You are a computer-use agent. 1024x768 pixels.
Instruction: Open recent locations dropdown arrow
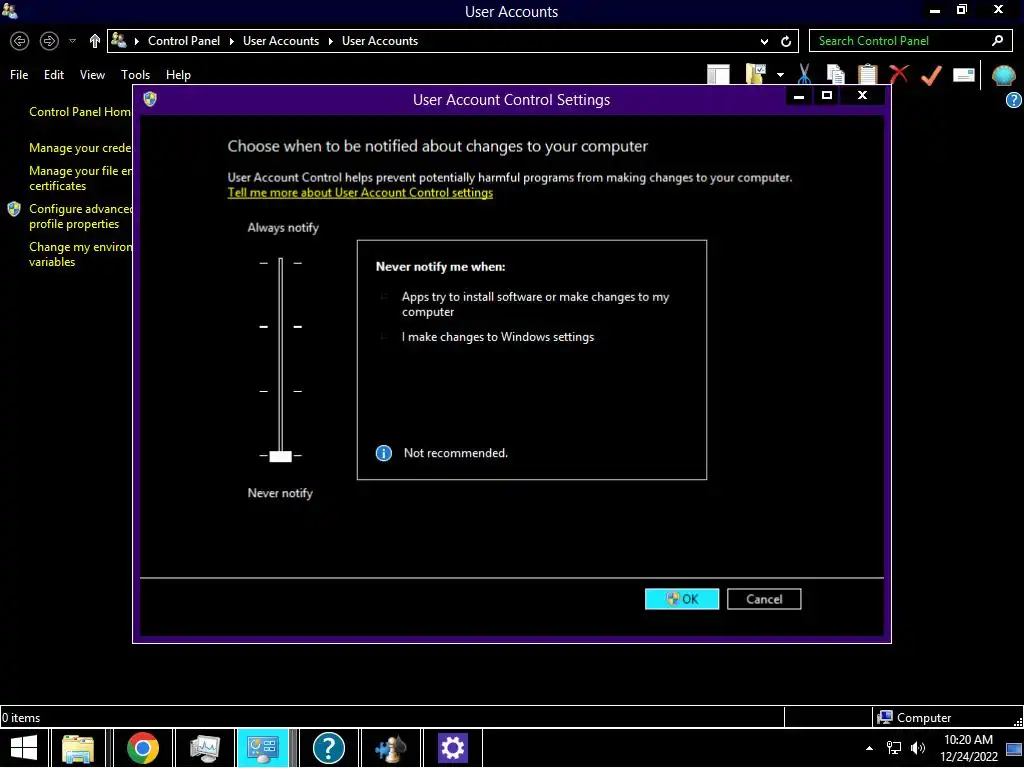click(72, 41)
